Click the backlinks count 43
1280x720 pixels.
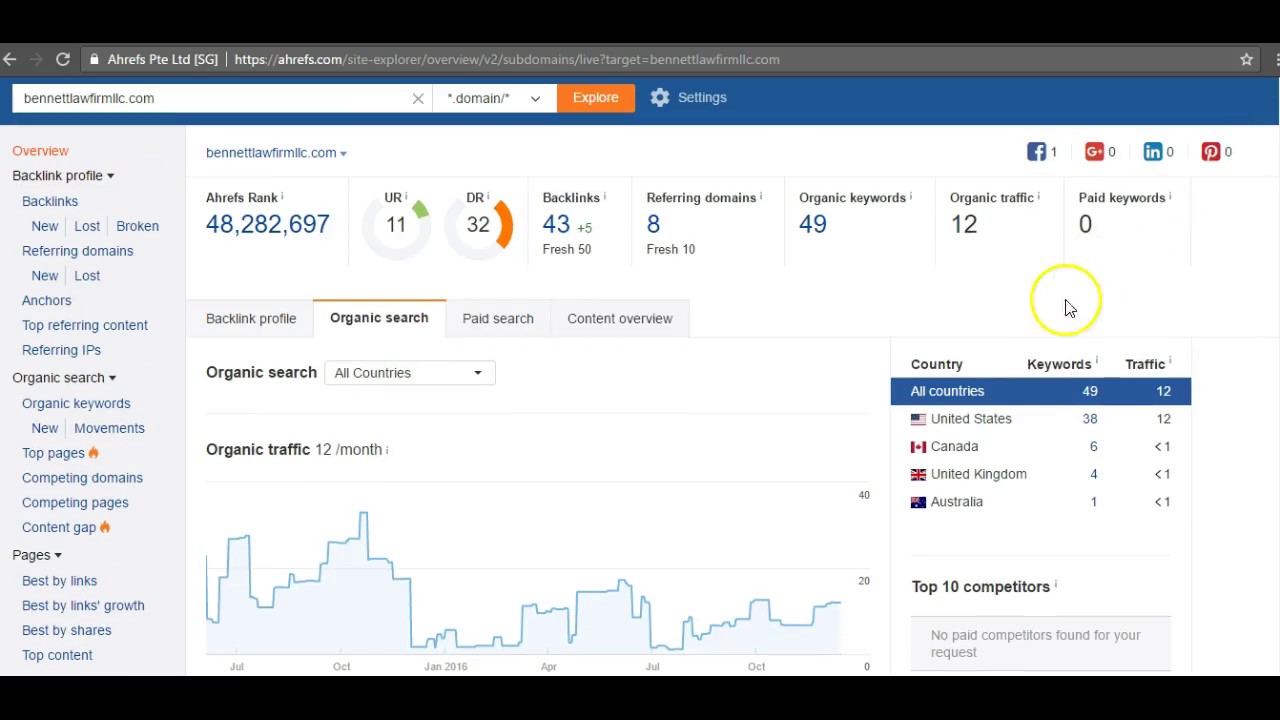pyautogui.click(x=556, y=225)
